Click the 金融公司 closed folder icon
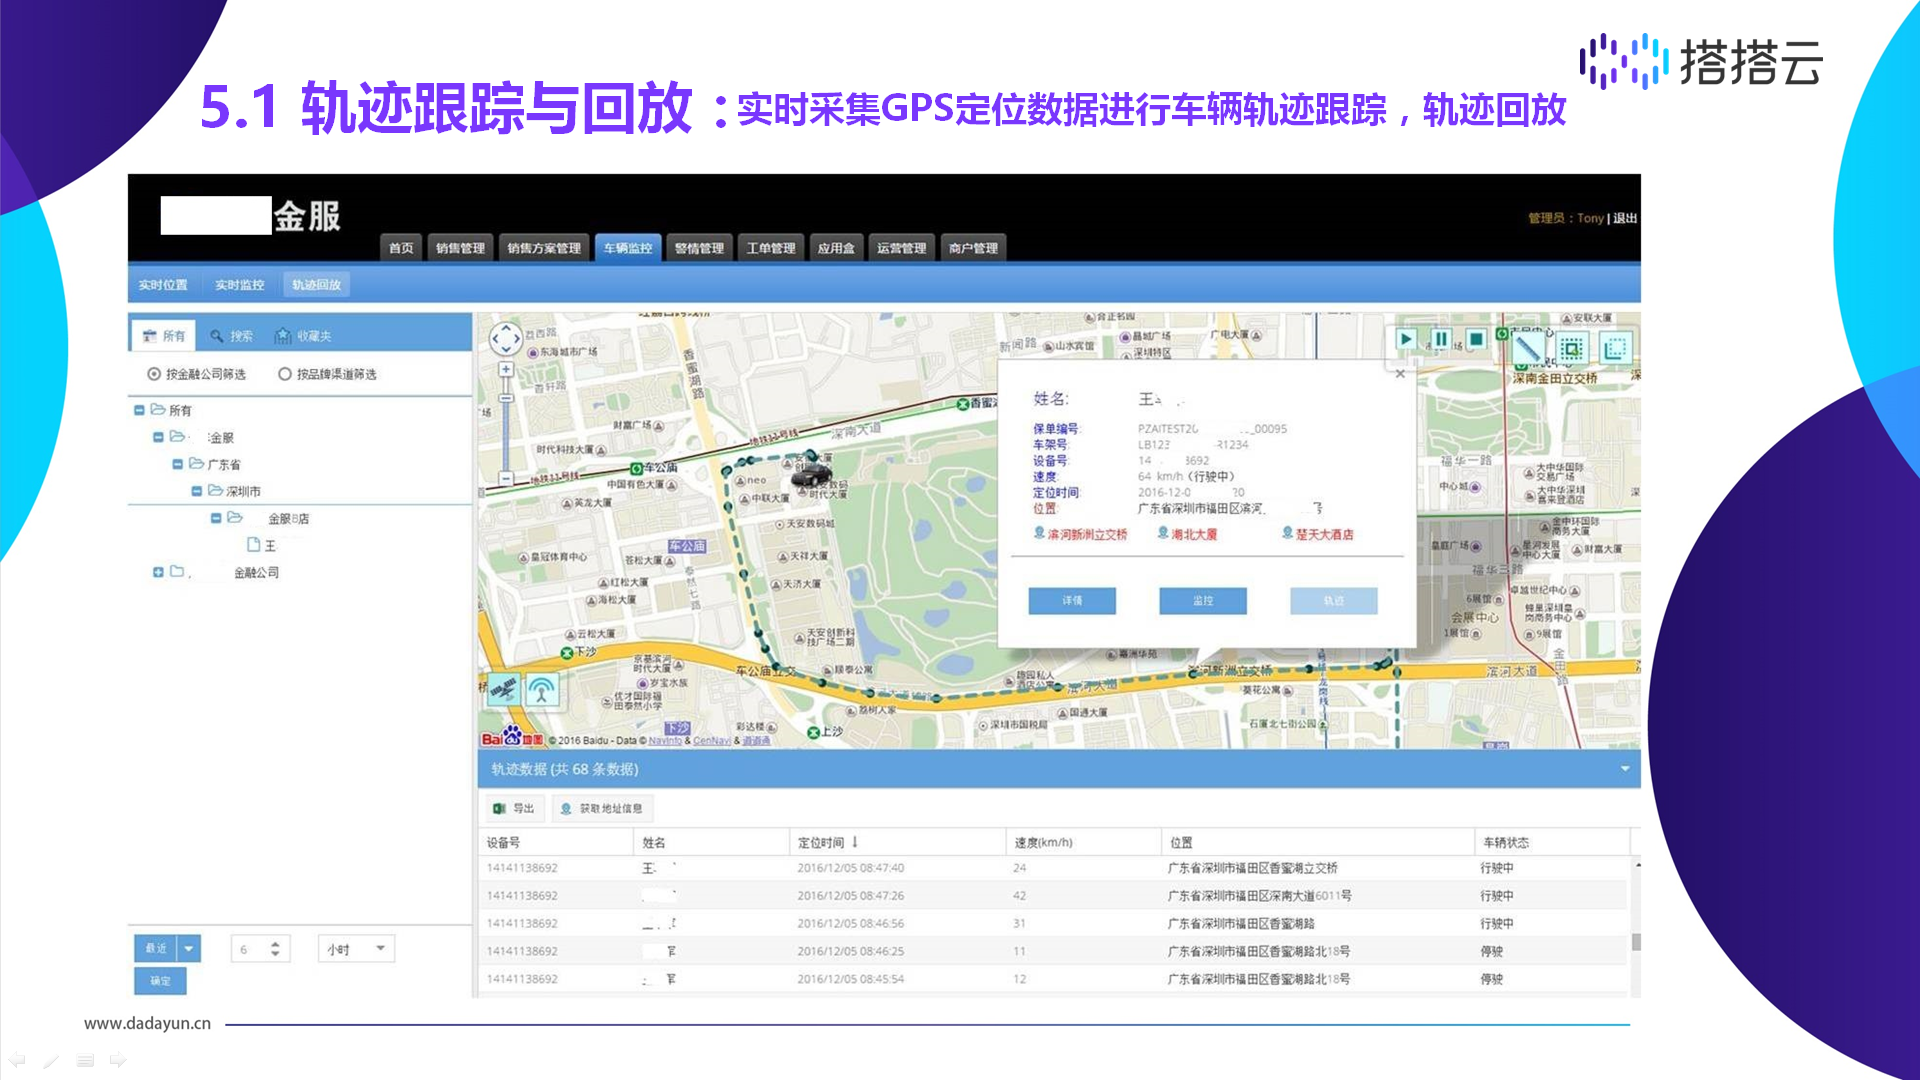The height and width of the screenshot is (1080, 1920). pos(177,572)
